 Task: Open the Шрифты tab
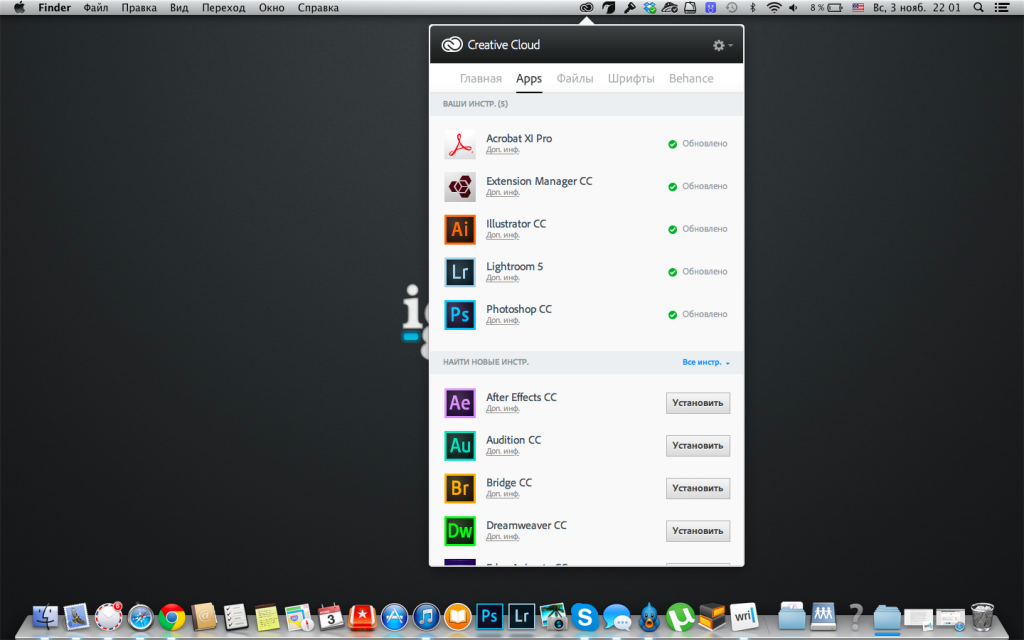point(631,78)
